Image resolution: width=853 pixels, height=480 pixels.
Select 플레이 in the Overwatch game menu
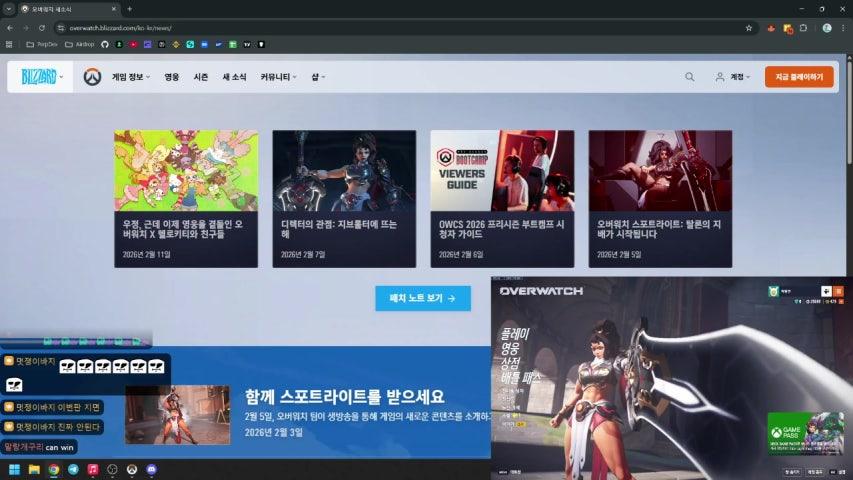(x=515, y=334)
